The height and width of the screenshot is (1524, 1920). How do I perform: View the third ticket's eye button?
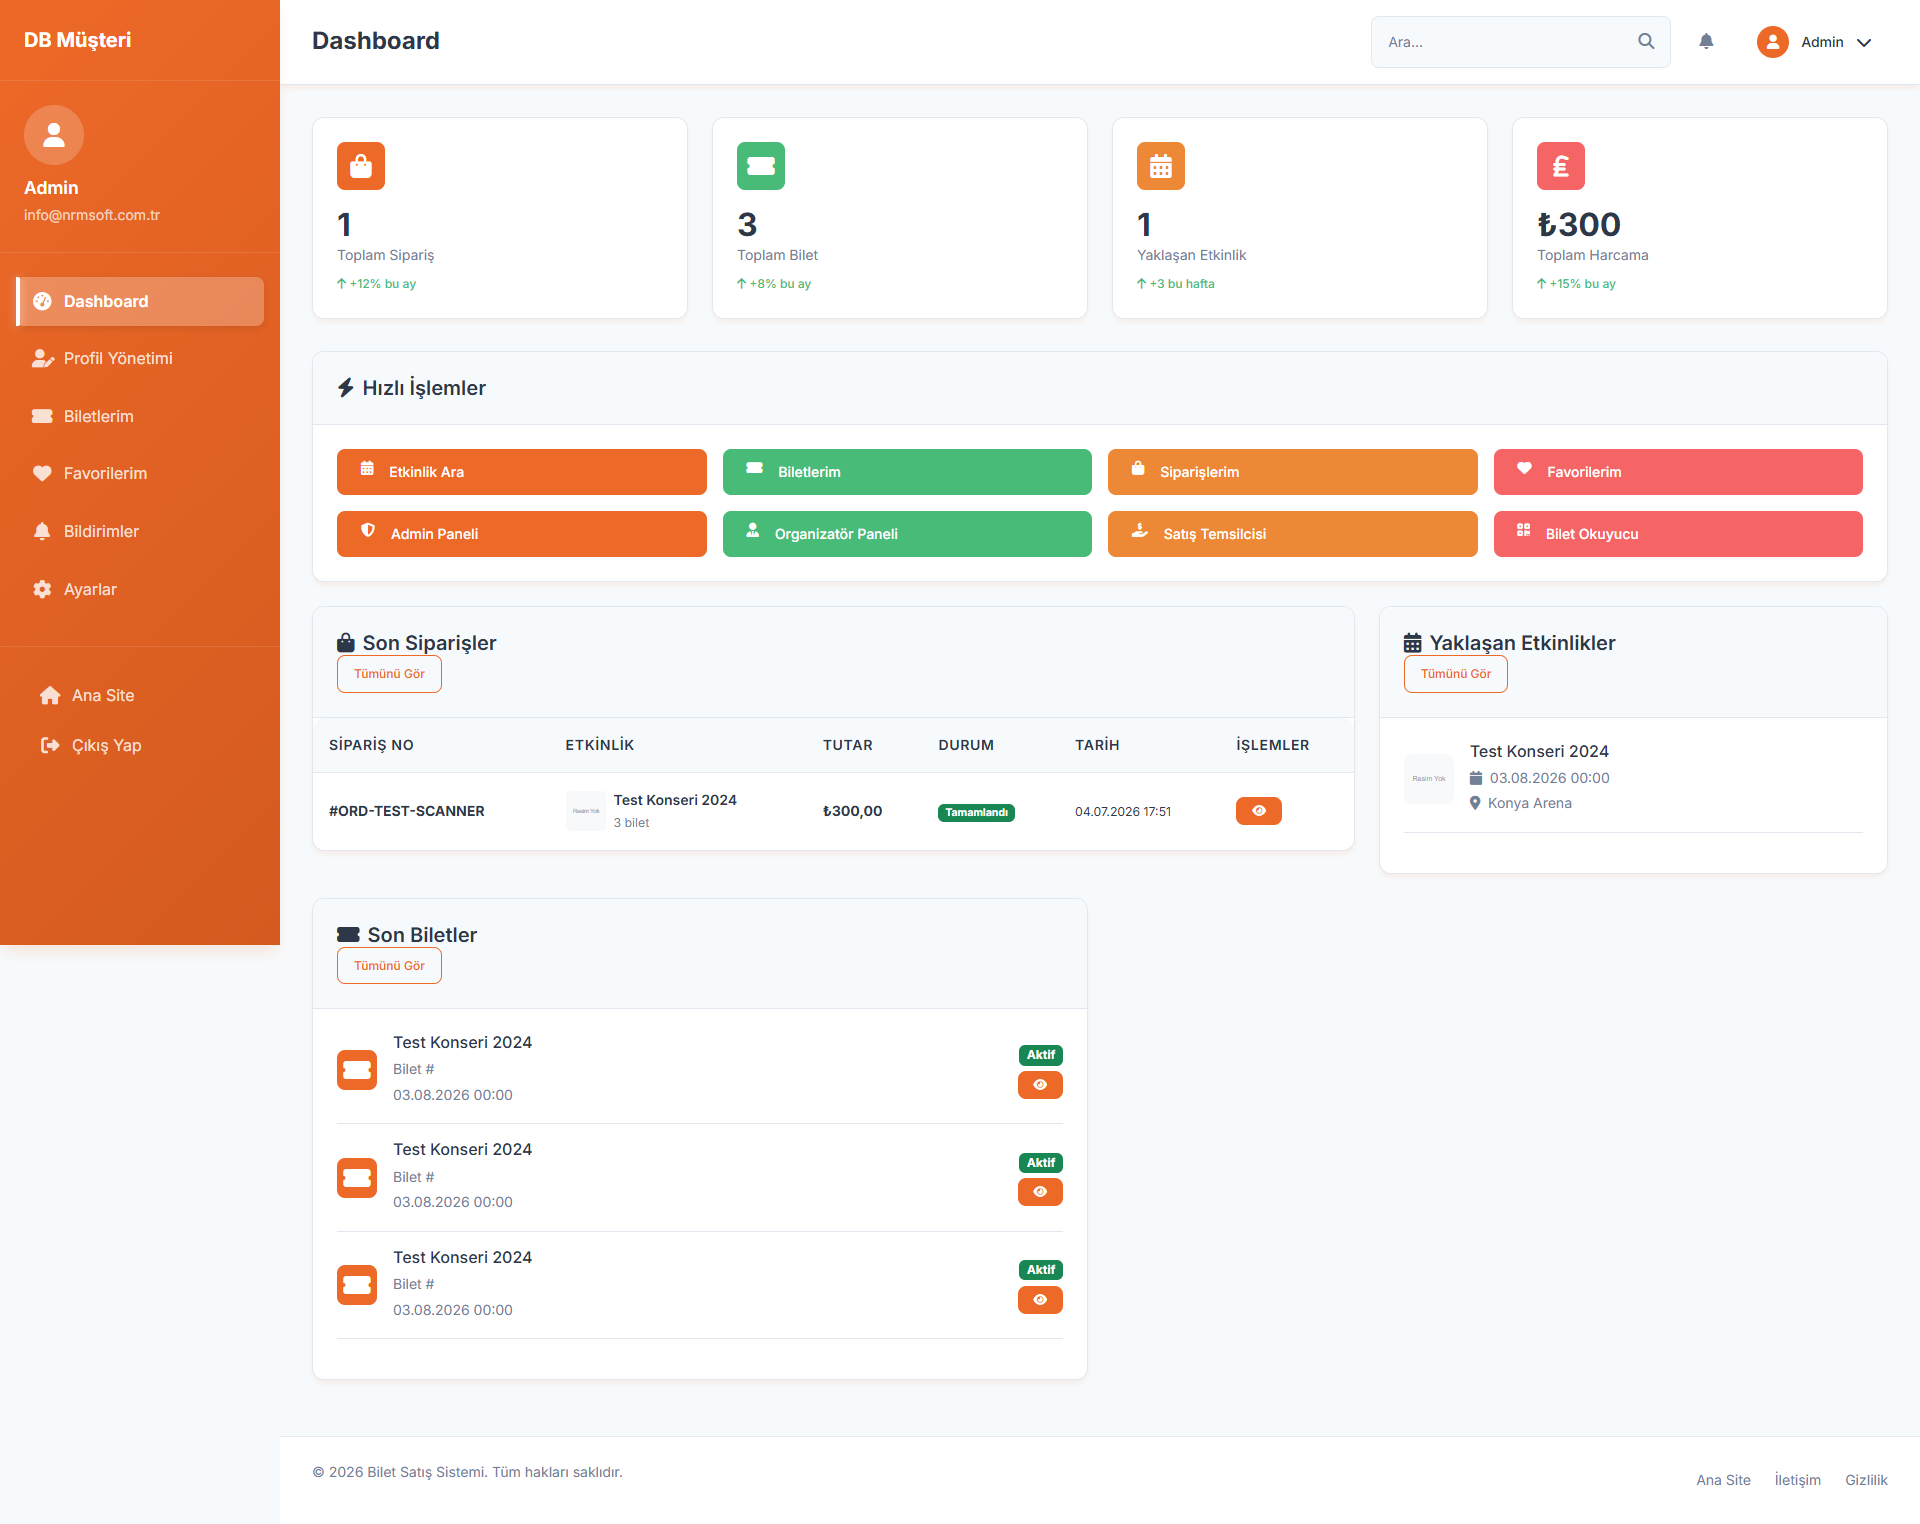pyautogui.click(x=1040, y=1300)
